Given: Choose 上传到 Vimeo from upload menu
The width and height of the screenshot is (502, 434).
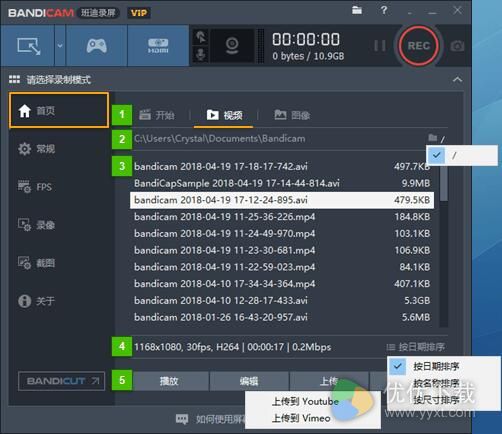Looking at the screenshot, I should pos(301,418).
